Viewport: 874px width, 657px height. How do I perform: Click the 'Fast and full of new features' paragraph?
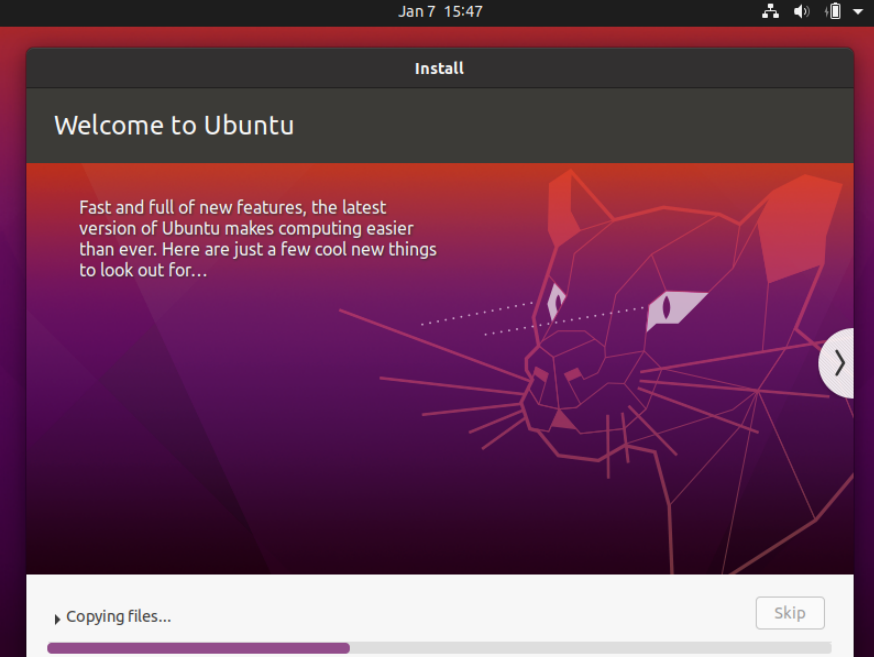coord(258,239)
